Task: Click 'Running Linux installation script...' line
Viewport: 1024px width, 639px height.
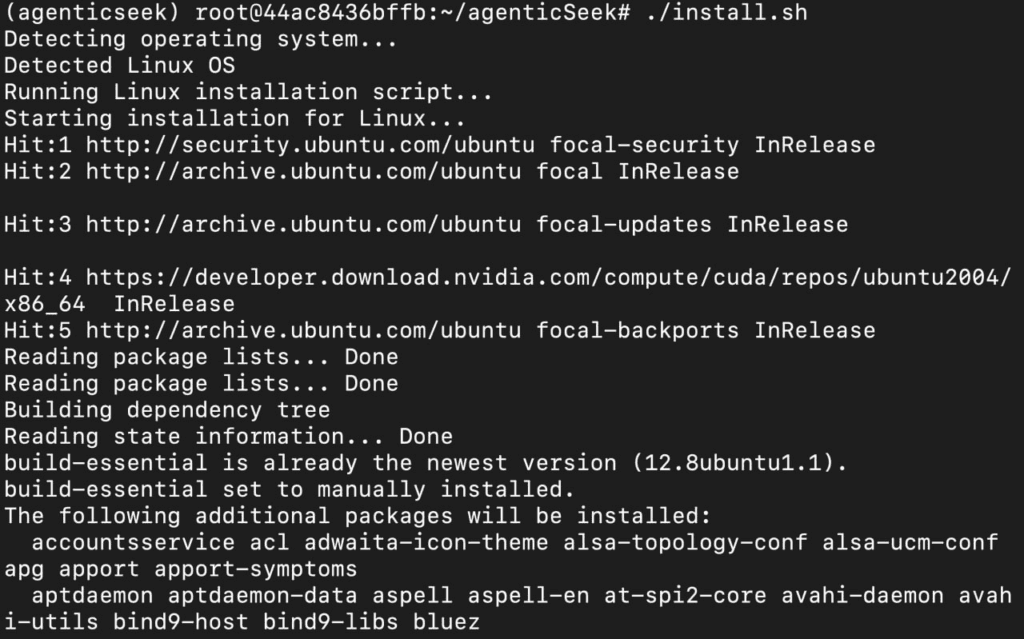Action: [248, 92]
